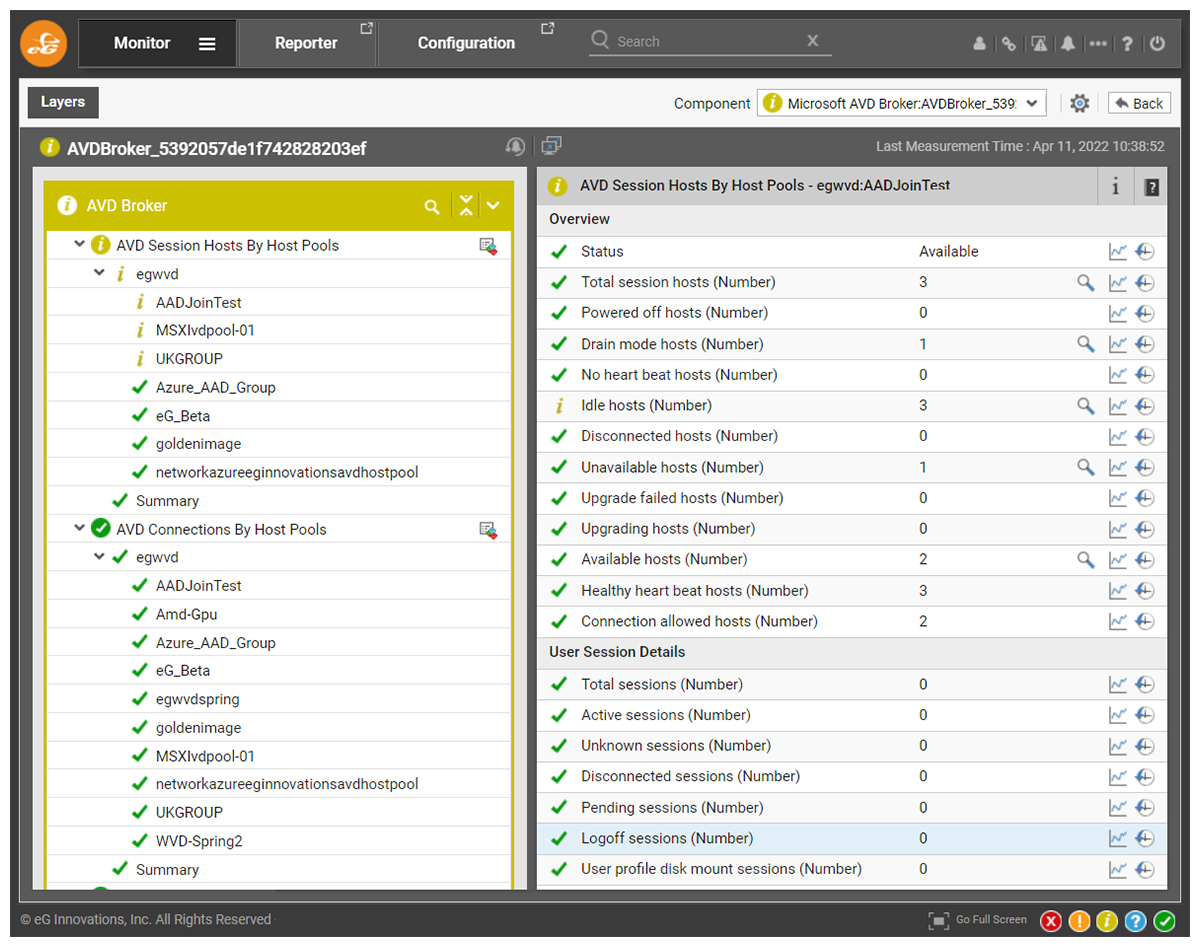This screenshot has width=1200, height=947.
Task: Click the 'Connection allowed hosts (Number)' measure
Action: (699, 622)
